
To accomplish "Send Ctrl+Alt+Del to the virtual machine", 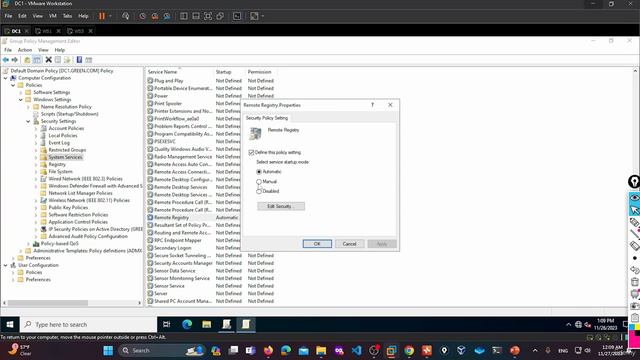I will coord(126,16).
